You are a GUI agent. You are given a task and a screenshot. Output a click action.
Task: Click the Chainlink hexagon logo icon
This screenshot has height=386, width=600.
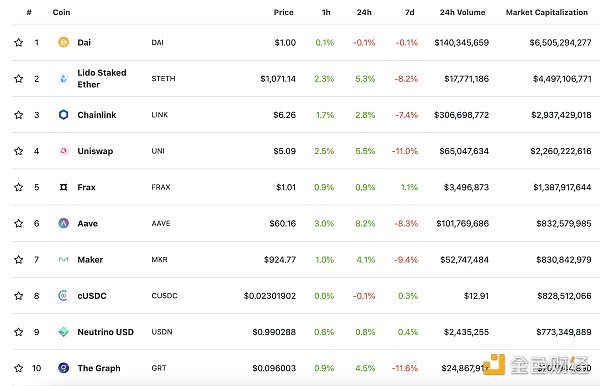click(64, 114)
